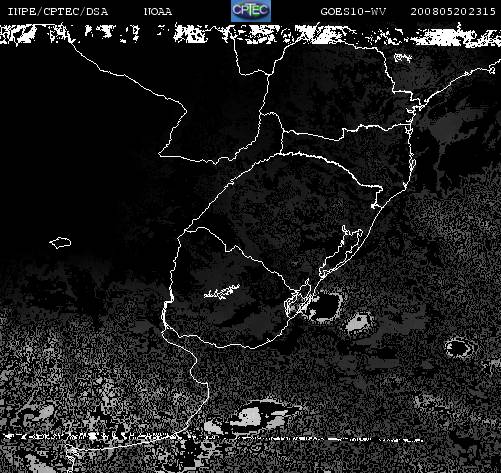
Task: Click the GOES10-WV satellite label
Action: [353, 12]
